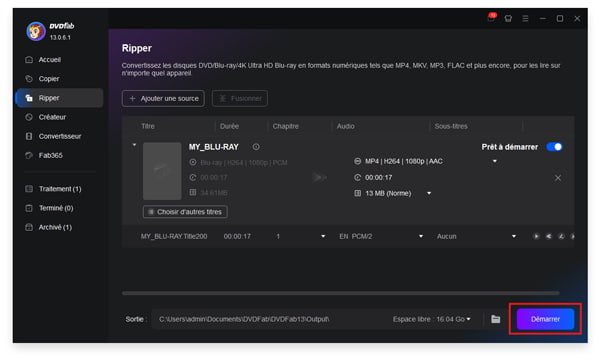This screenshot has width=600, height=360.
Task: Open the notifications icon with red badge
Action: tap(491, 18)
